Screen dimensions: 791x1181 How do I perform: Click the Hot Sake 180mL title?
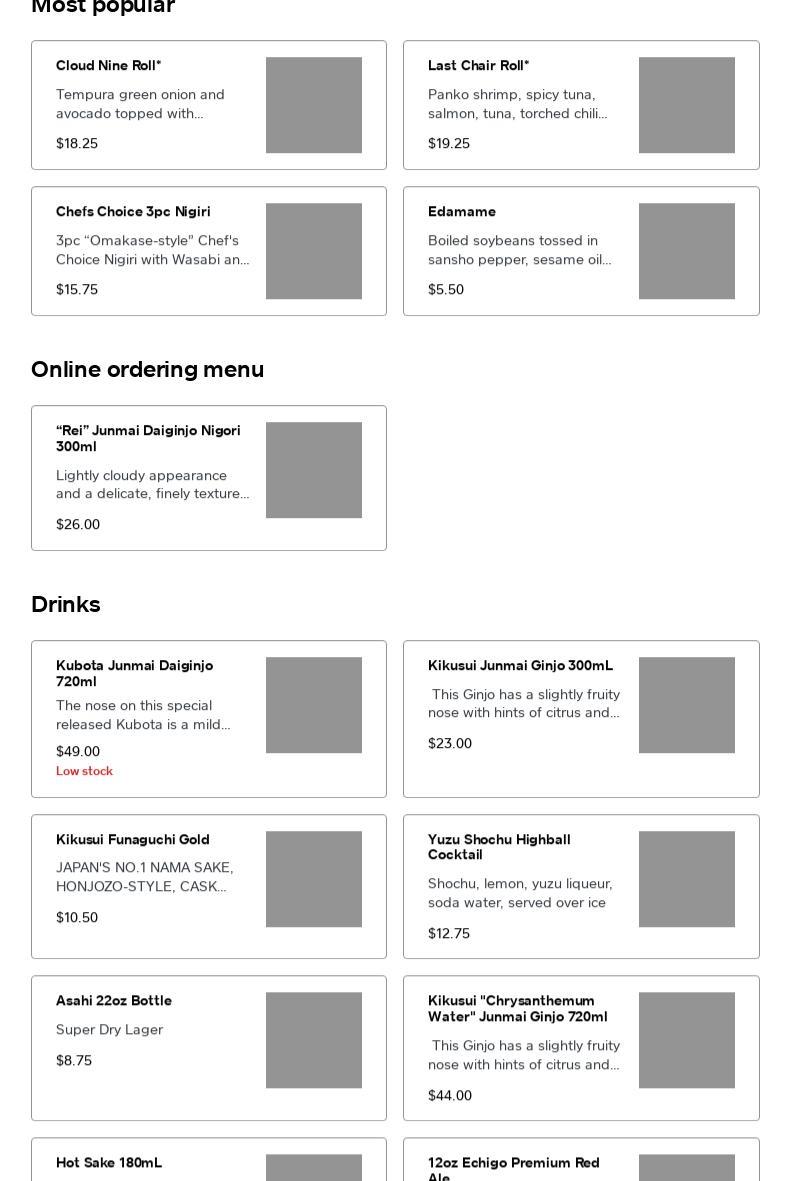coord(109,1163)
